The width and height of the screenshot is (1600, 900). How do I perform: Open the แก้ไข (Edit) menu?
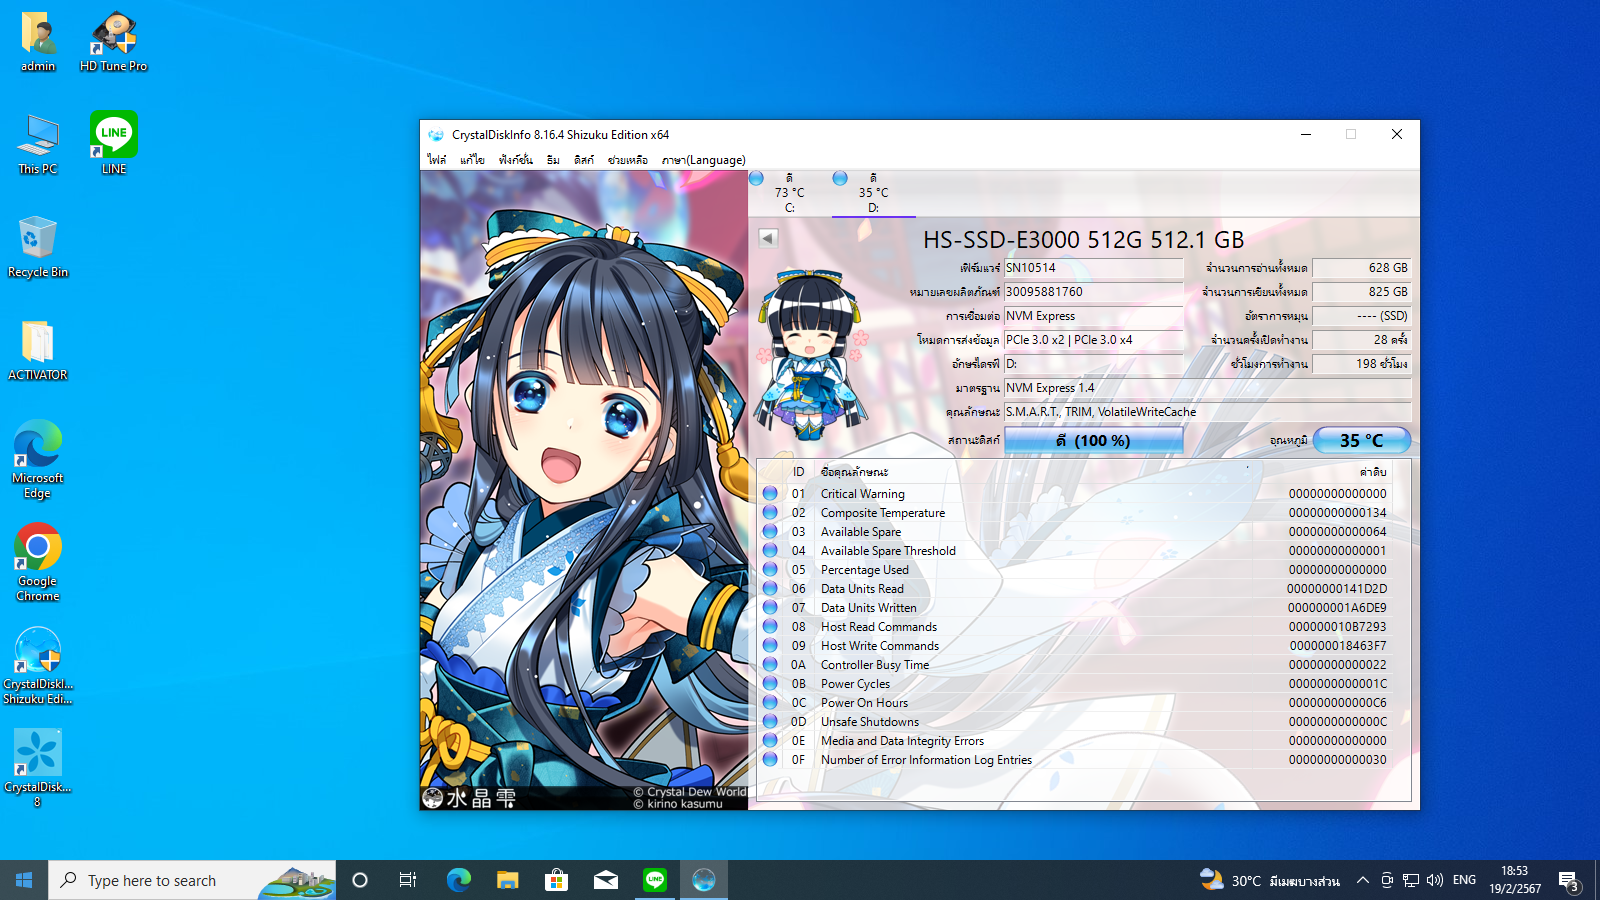pos(472,160)
